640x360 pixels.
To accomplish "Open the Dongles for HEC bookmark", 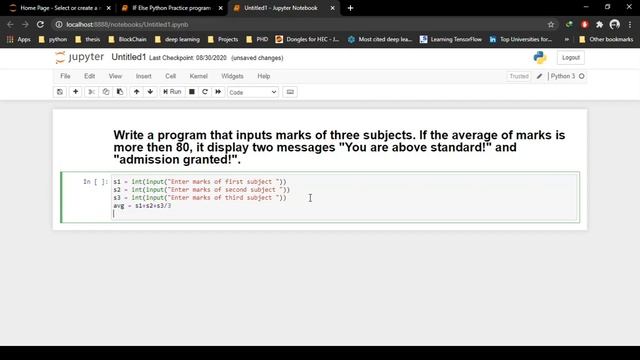I will (x=307, y=40).
